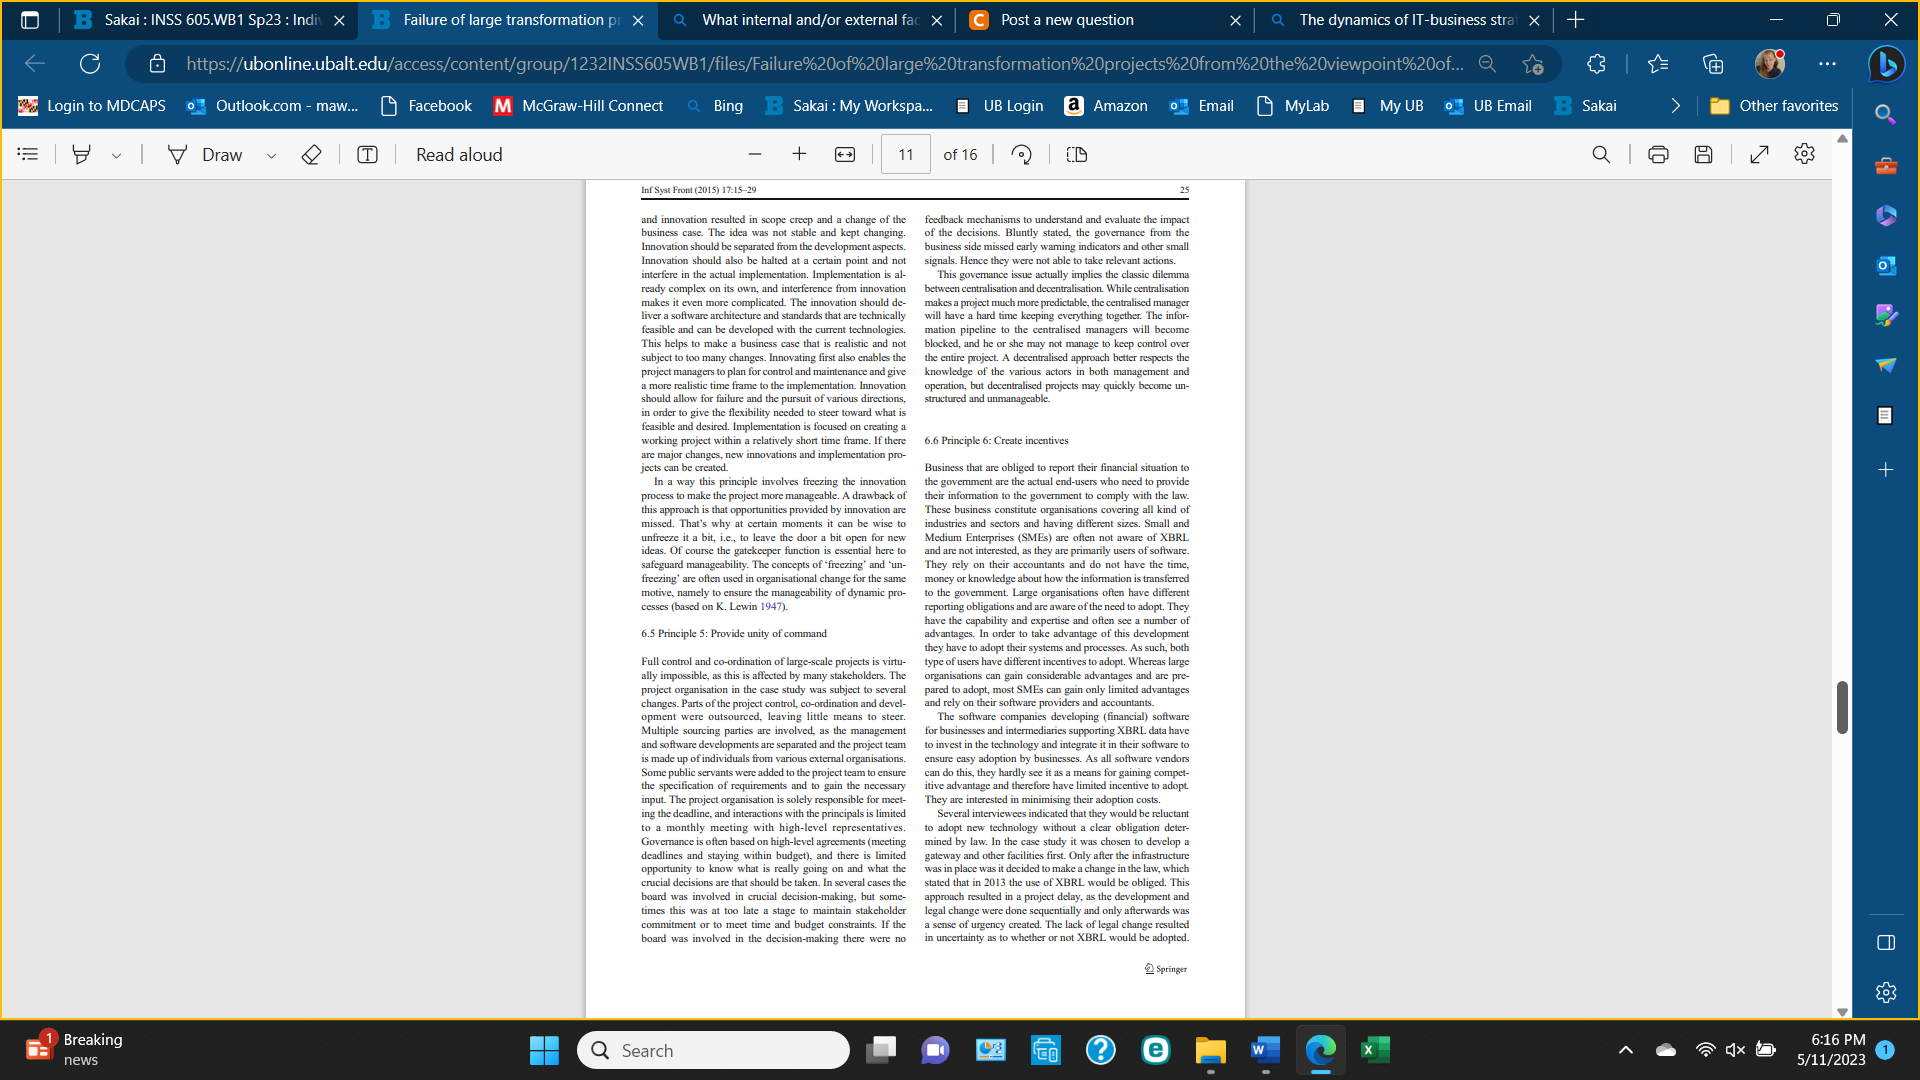Select the Erase tool
Viewport: 1920px width, 1080px height.
pyautogui.click(x=311, y=154)
